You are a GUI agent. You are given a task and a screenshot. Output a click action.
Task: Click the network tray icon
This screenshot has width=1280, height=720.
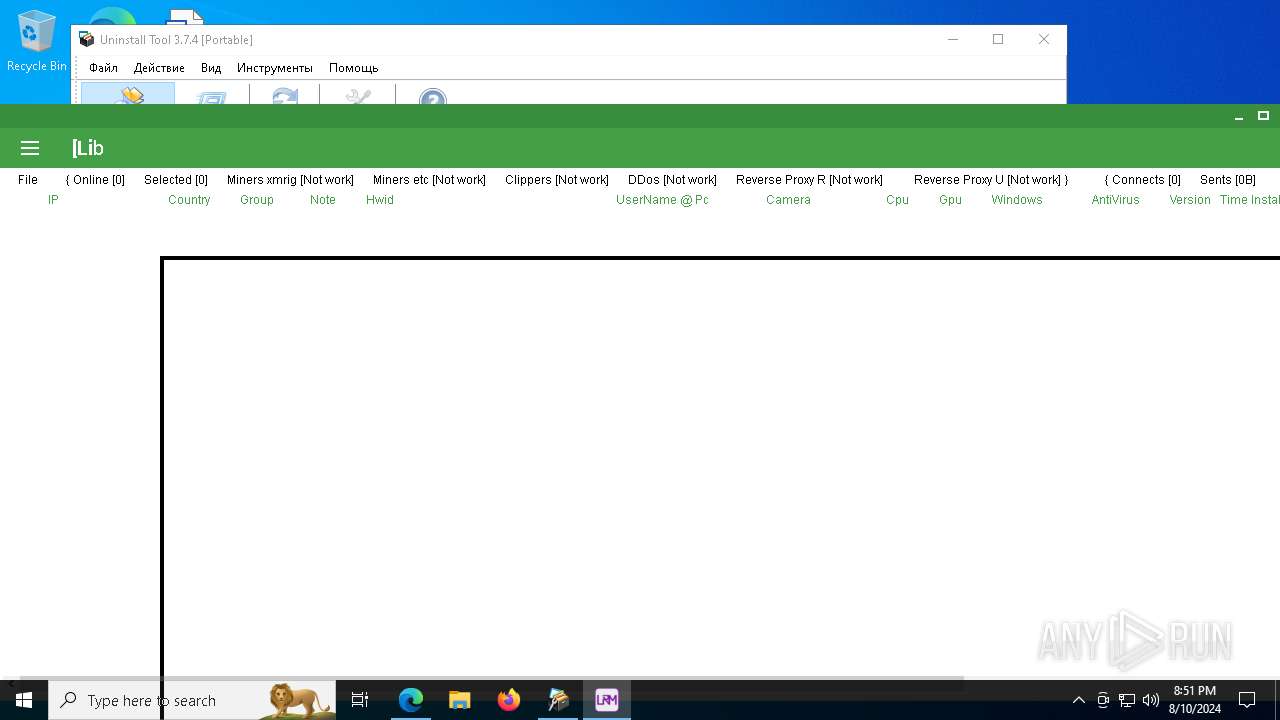pyautogui.click(x=1126, y=700)
